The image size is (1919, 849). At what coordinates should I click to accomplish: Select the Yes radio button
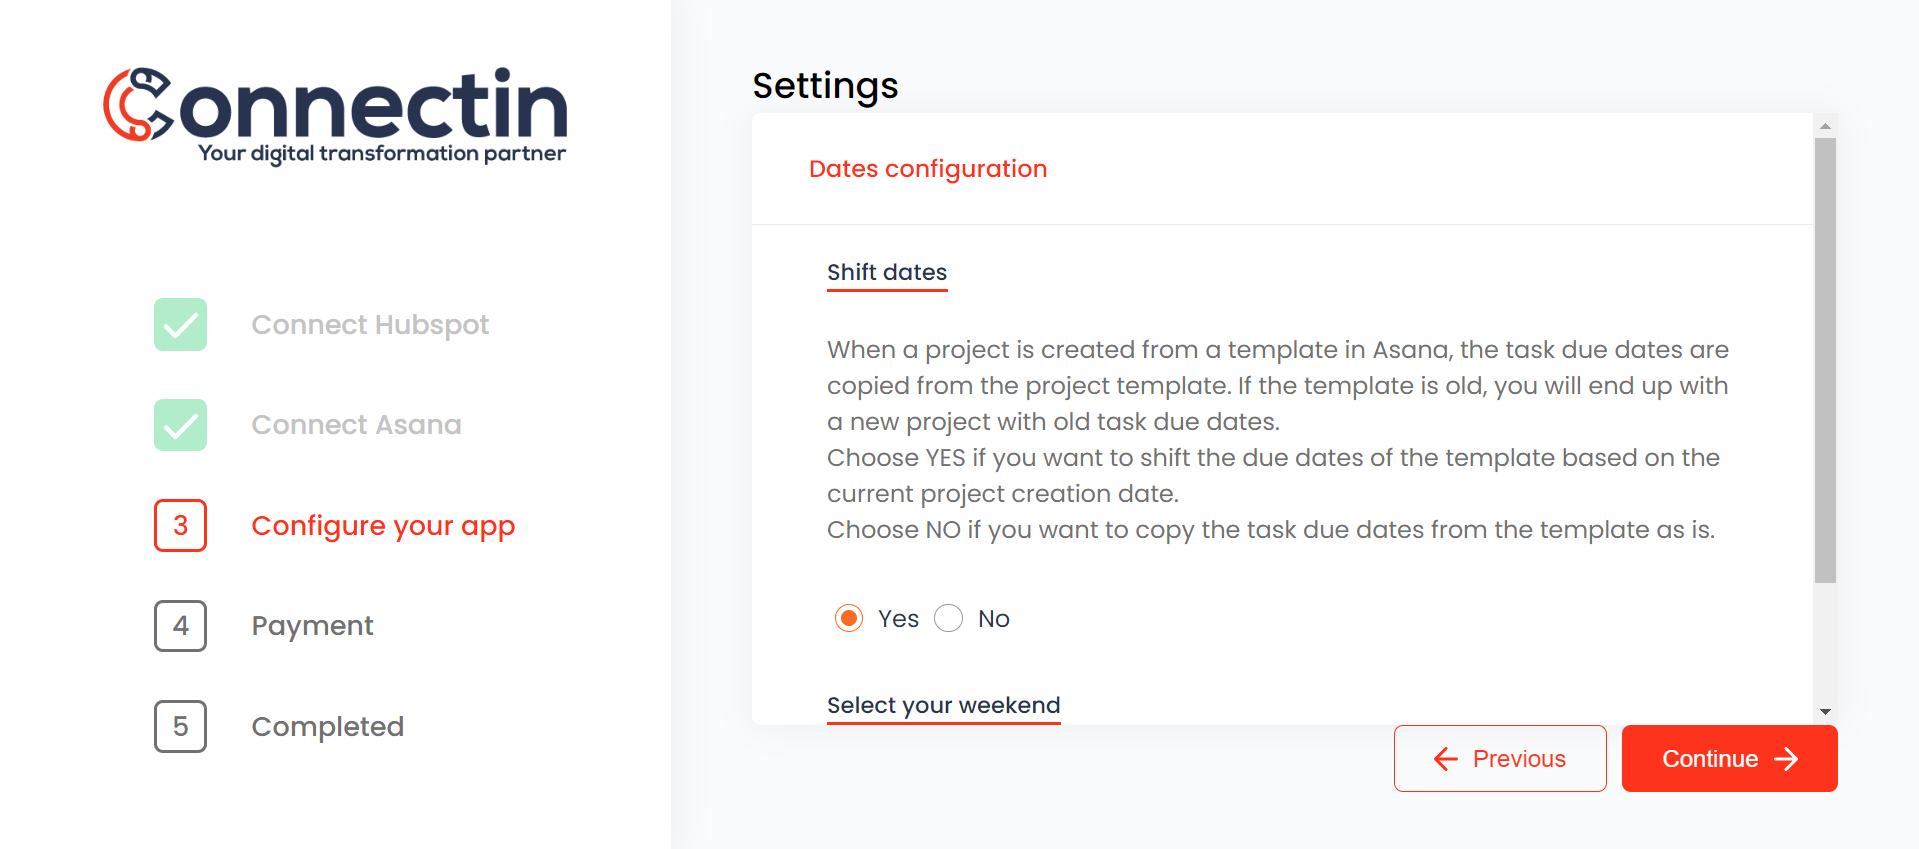pyautogui.click(x=849, y=619)
